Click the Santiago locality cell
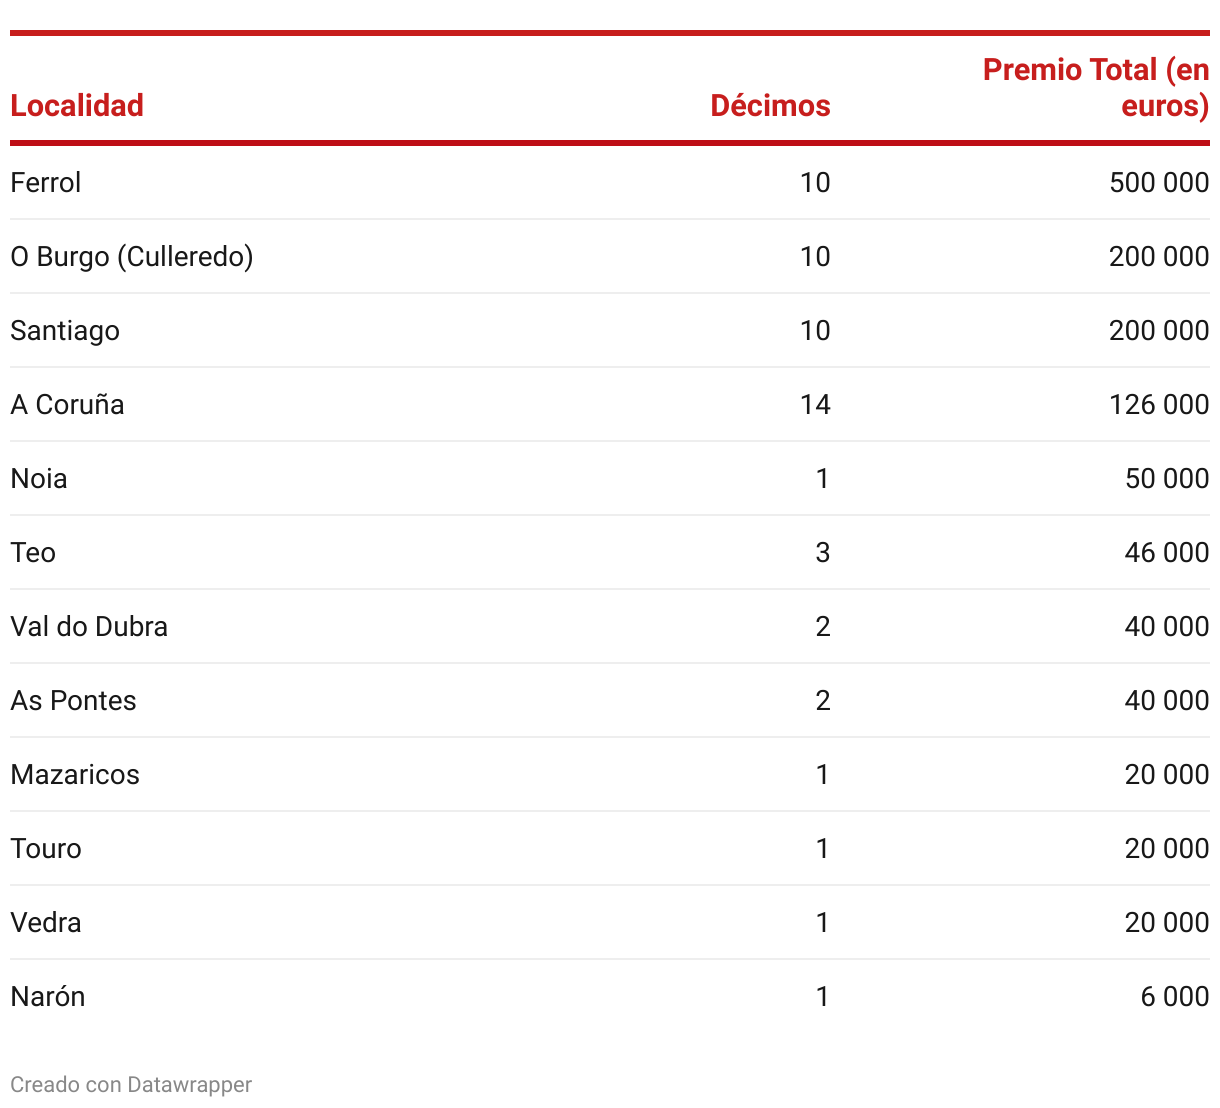Image resolution: width=1220 pixels, height=1108 pixels. tap(65, 330)
